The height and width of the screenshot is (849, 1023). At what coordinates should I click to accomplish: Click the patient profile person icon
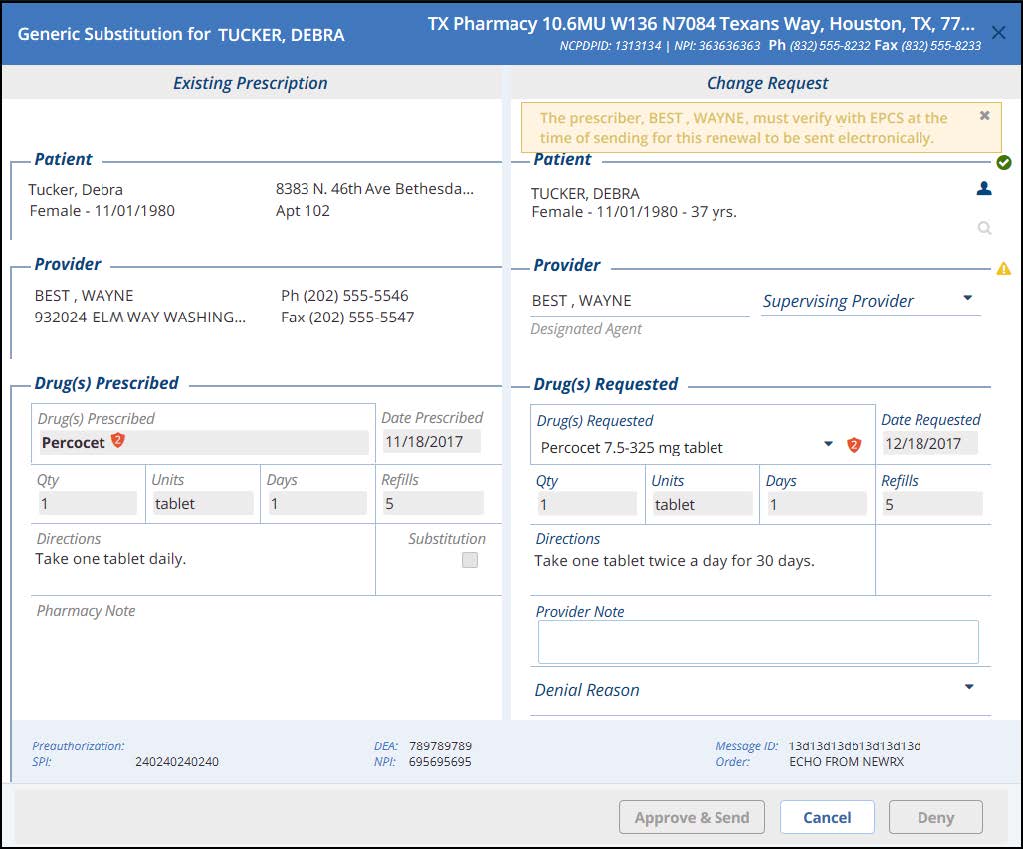(x=984, y=188)
